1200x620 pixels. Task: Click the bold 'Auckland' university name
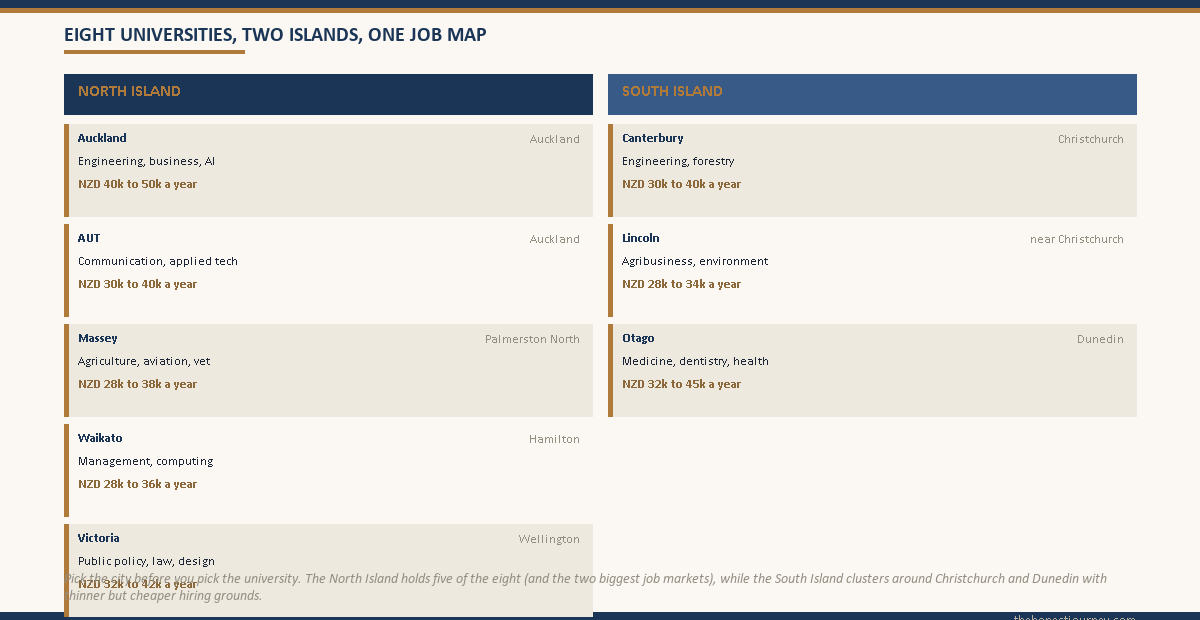[102, 138]
